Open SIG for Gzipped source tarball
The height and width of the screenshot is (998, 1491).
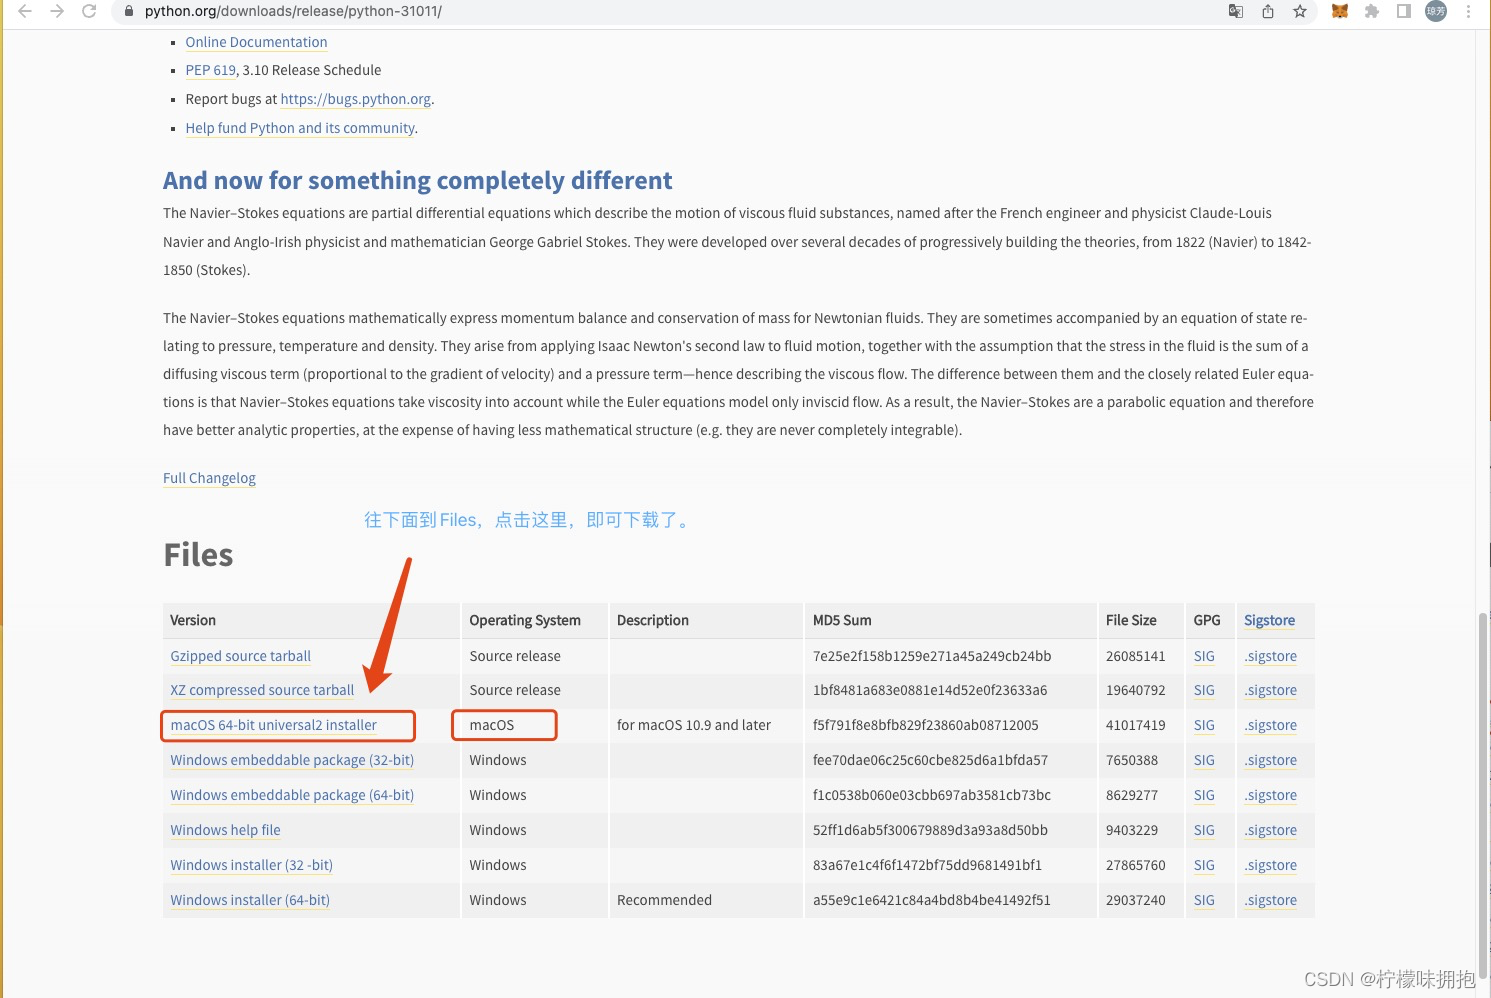pyautogui.click(x=1204, y=656)
